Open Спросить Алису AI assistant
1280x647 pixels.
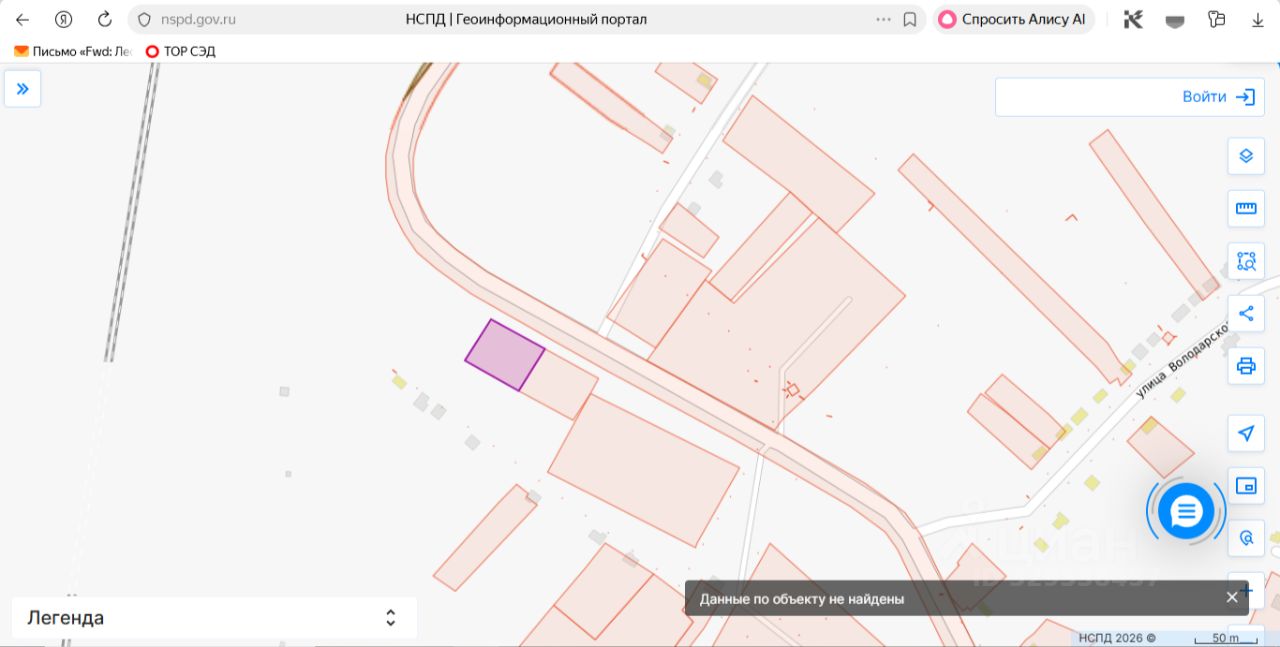click(x=1013, y=19)
